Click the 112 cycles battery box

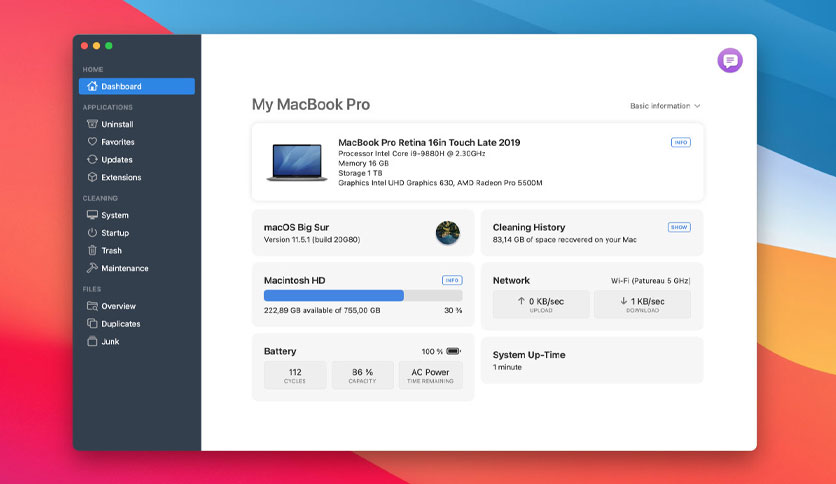pyautogui.click(x=295, y=375)
